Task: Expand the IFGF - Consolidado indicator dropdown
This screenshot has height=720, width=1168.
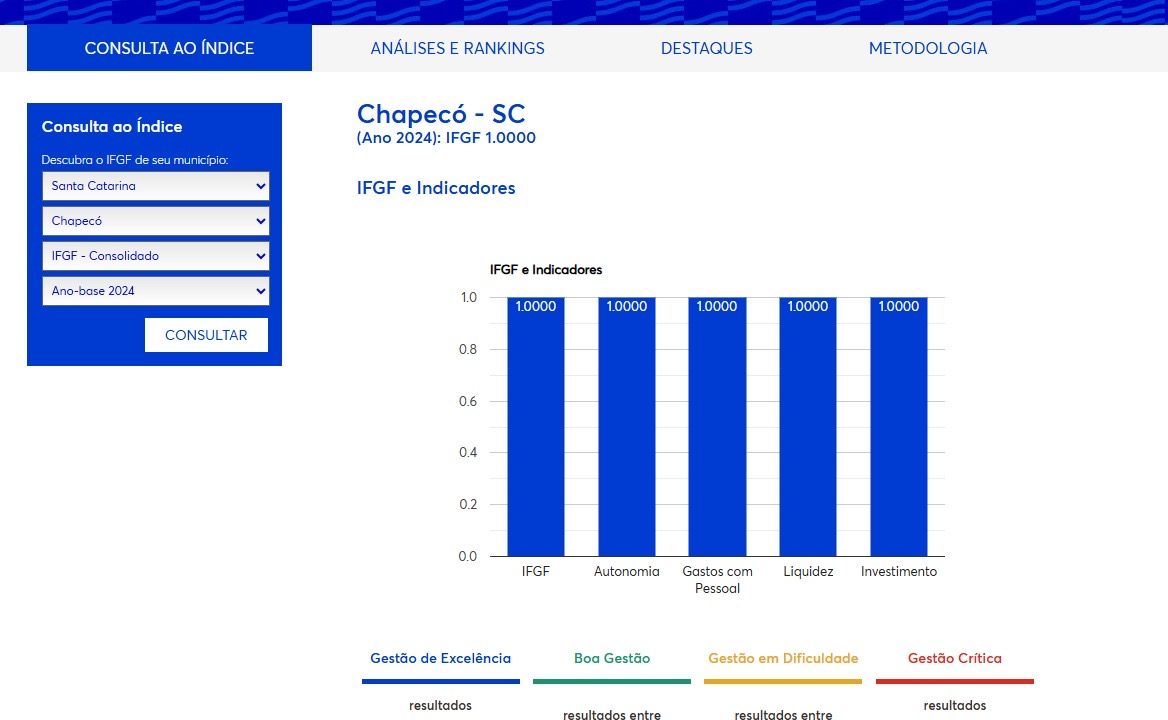Action: (x=155, y=256)
